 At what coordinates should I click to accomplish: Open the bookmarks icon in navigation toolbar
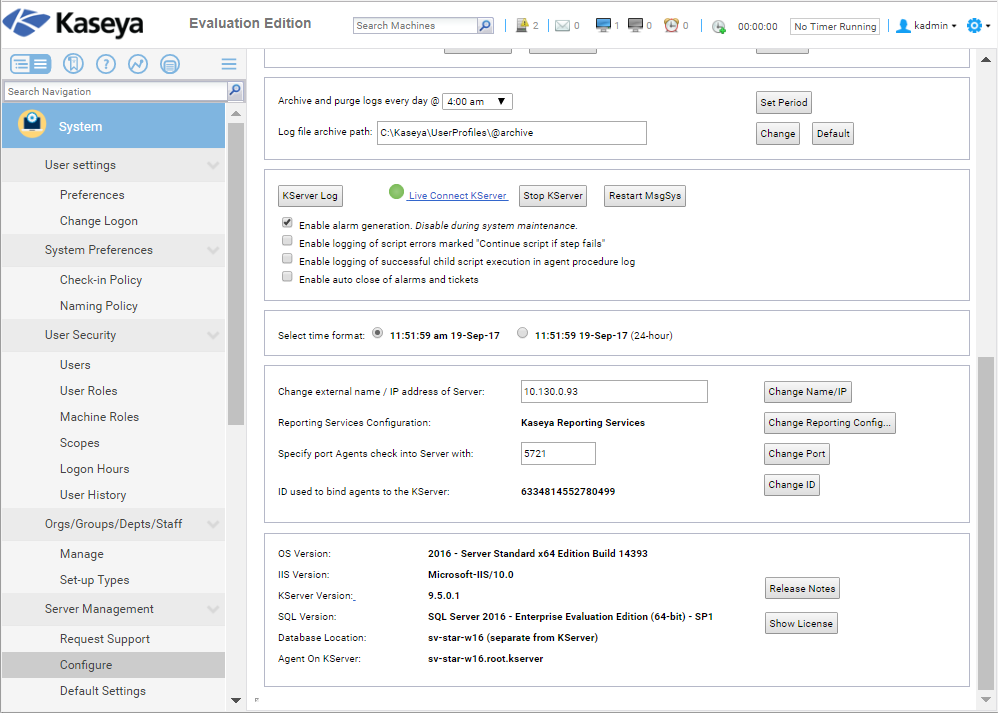tap(73, 64)
